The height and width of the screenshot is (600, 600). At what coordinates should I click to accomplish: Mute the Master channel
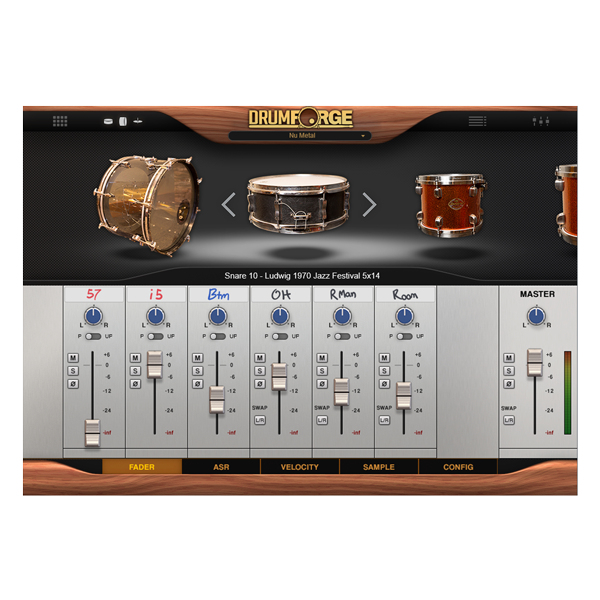click(x=509, y=358)
